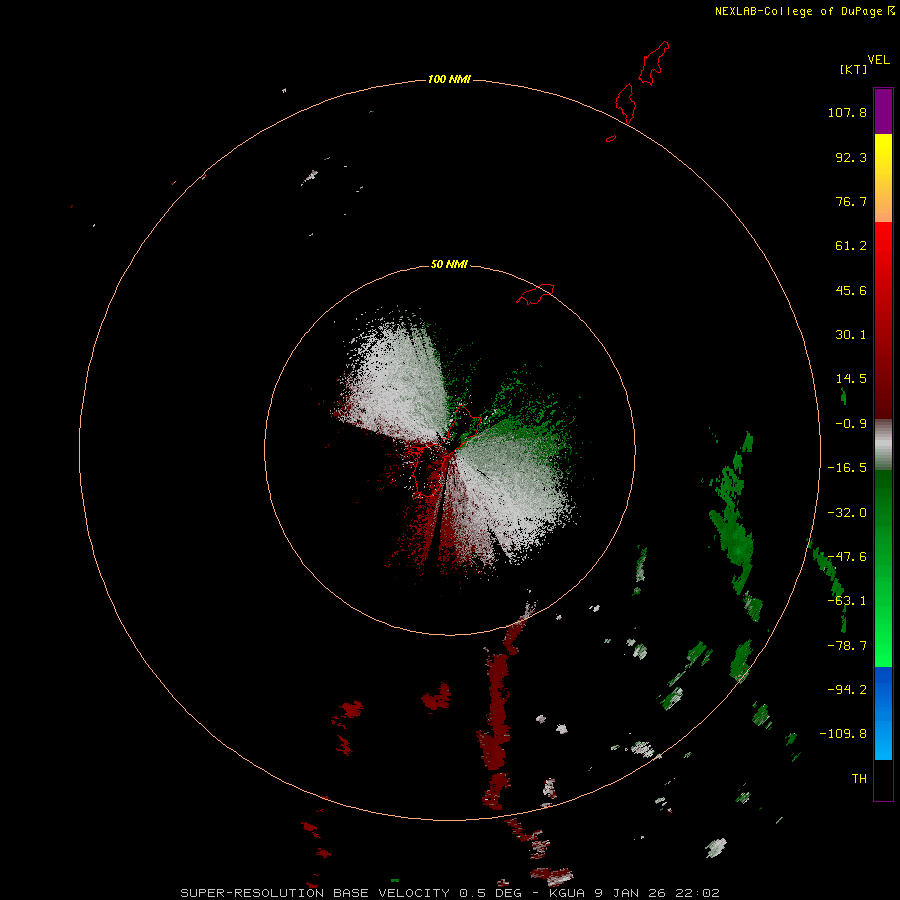Screen dimensions: 900x900
Task: Click the 92.3 velocity scale value
Action: (851, 157)
